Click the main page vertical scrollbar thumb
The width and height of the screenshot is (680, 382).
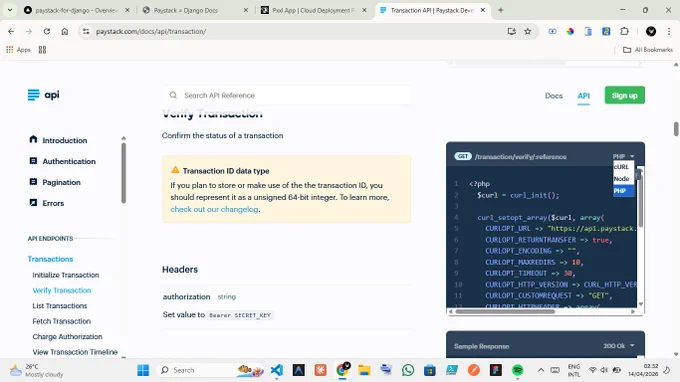click(x=676, y=129)
